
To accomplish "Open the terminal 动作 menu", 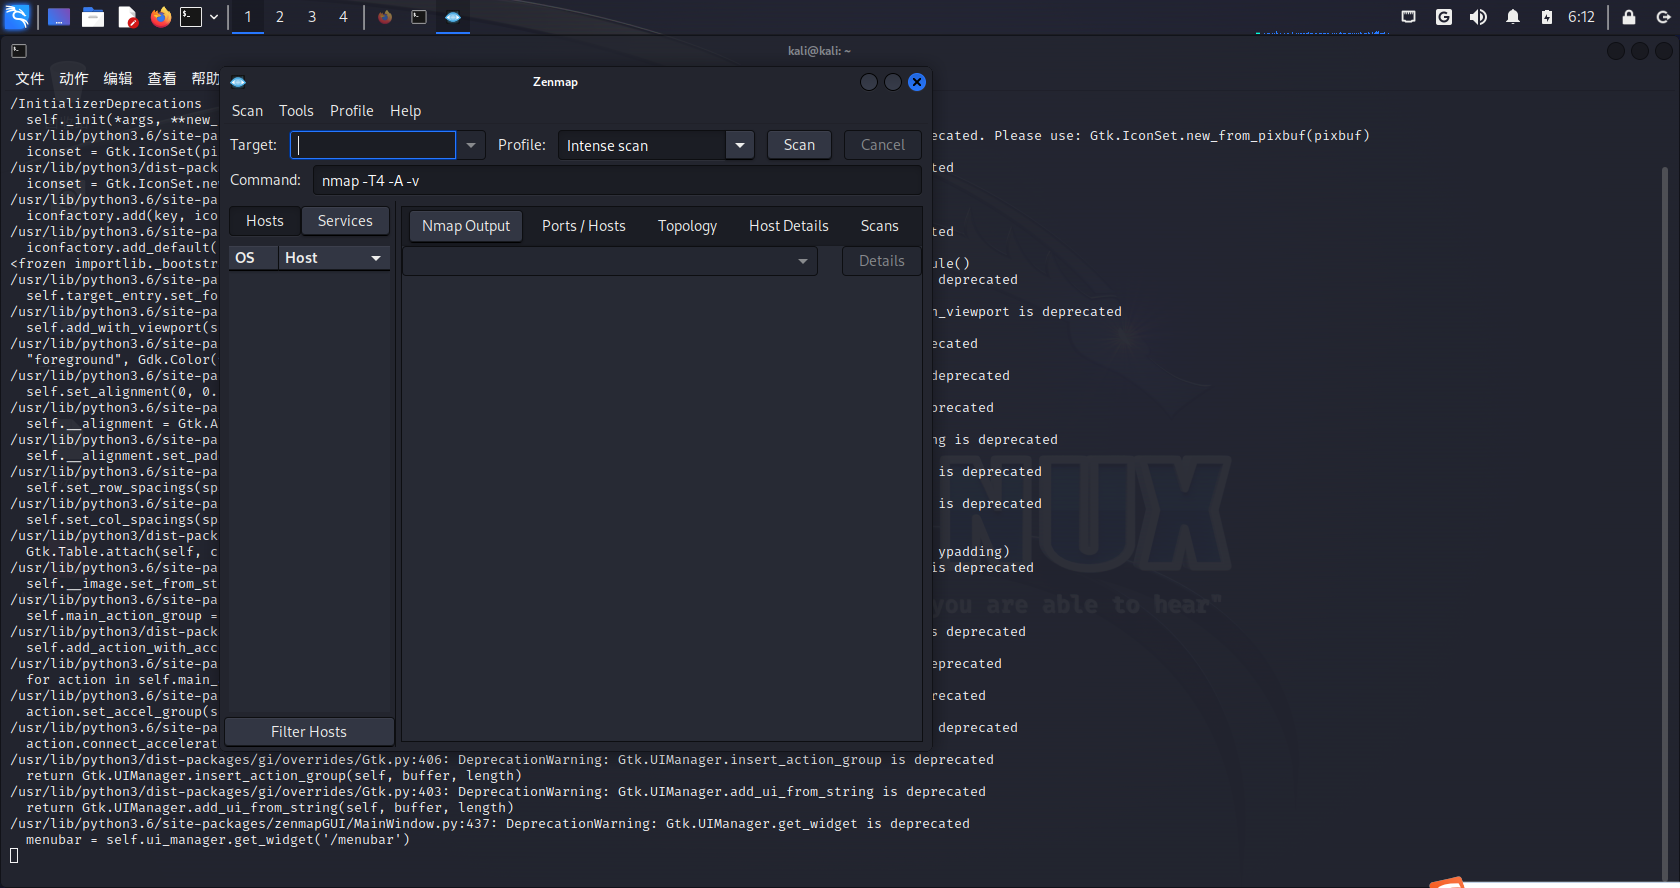I will point(74,79).
